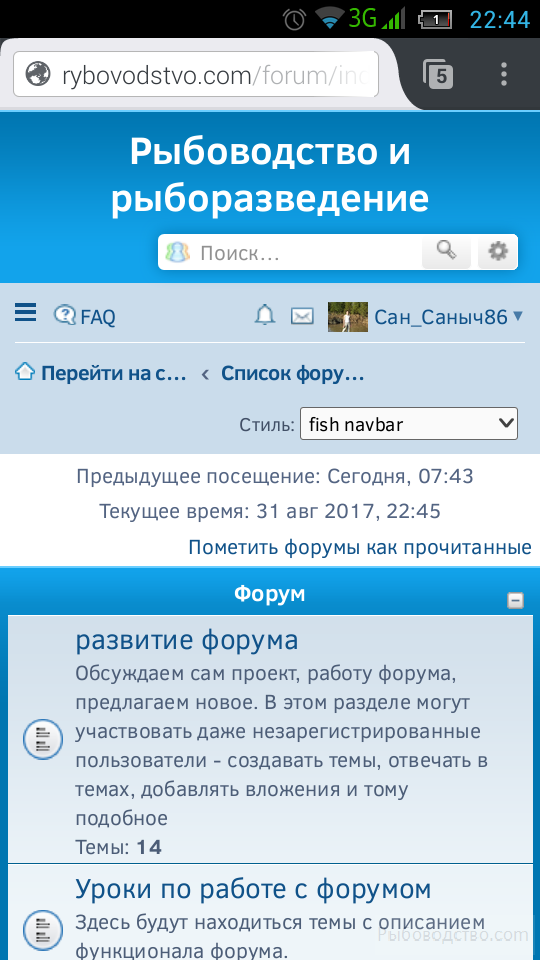The width and height of the screenshot is (540, 960).
Task: Click the user avatar thumbnail
Action: [348, 317]
